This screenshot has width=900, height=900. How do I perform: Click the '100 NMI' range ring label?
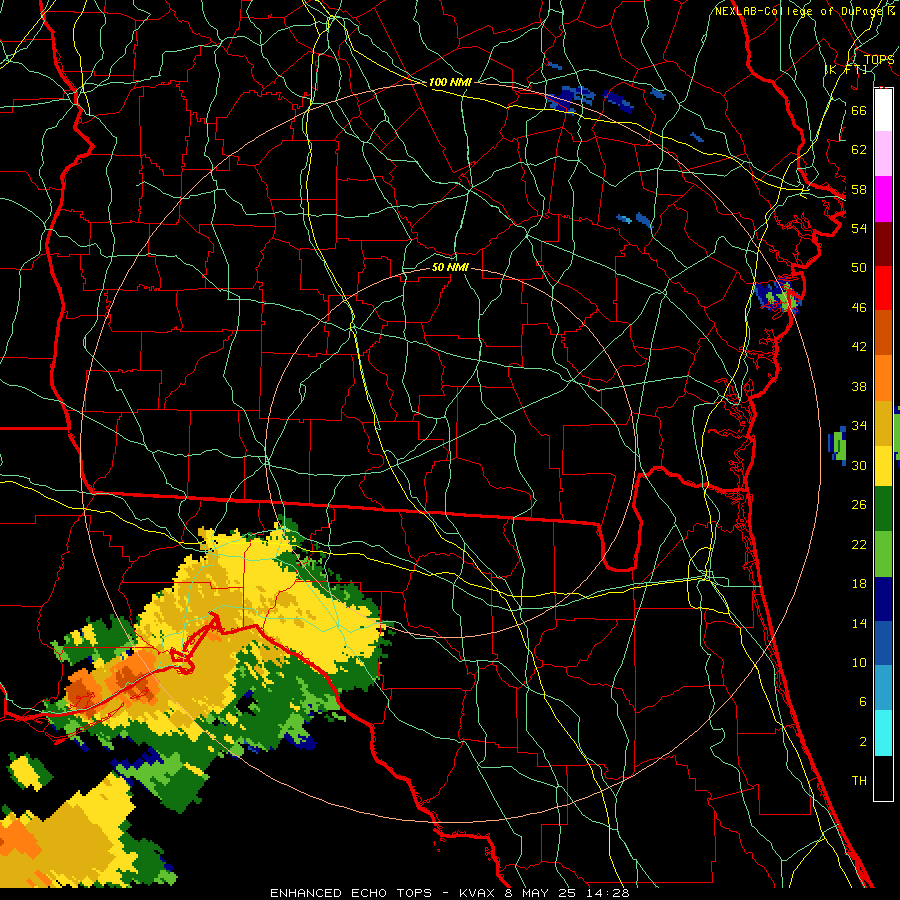[450, 82]
